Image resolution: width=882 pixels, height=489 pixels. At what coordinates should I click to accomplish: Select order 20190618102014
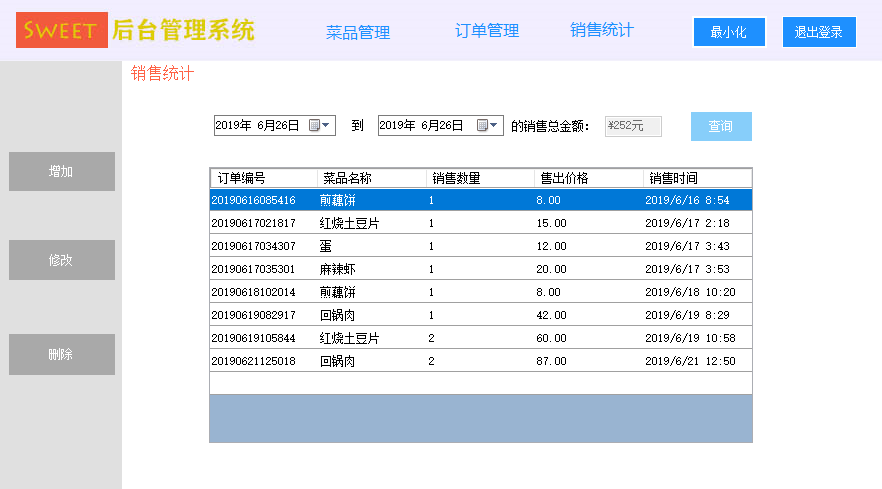click(x=481, y=292)
